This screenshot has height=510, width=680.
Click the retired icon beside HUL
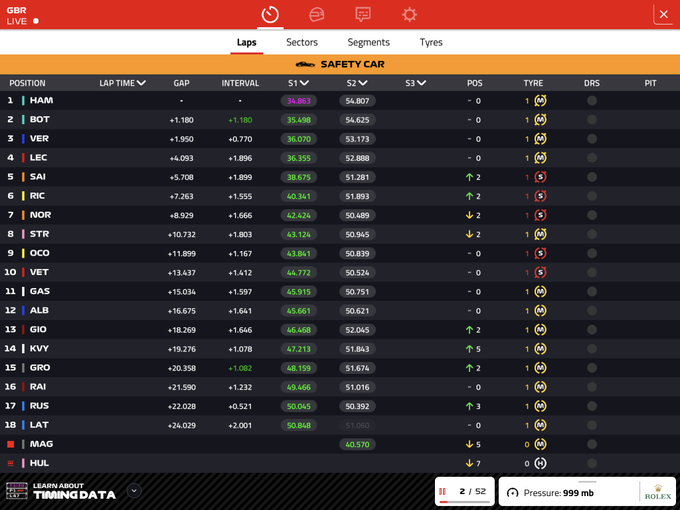[11, 463]
